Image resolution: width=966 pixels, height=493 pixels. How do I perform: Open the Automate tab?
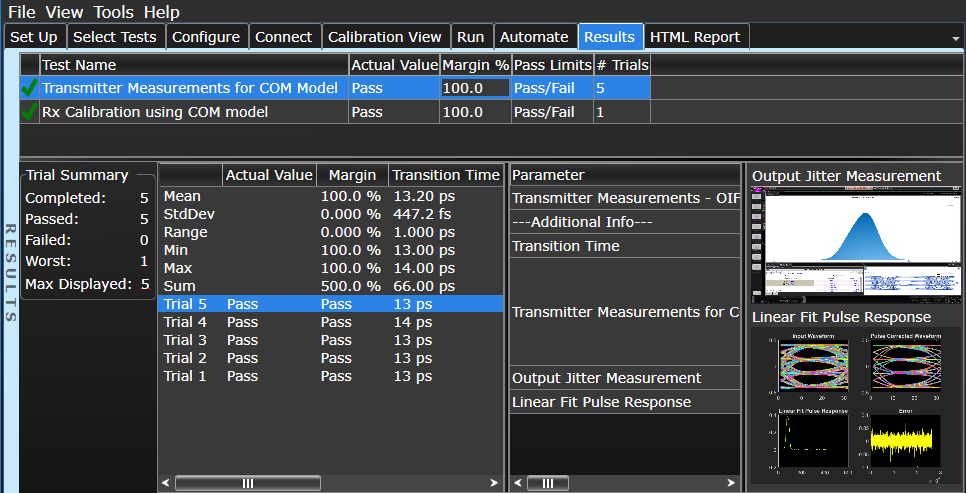(x=534, y=37)
